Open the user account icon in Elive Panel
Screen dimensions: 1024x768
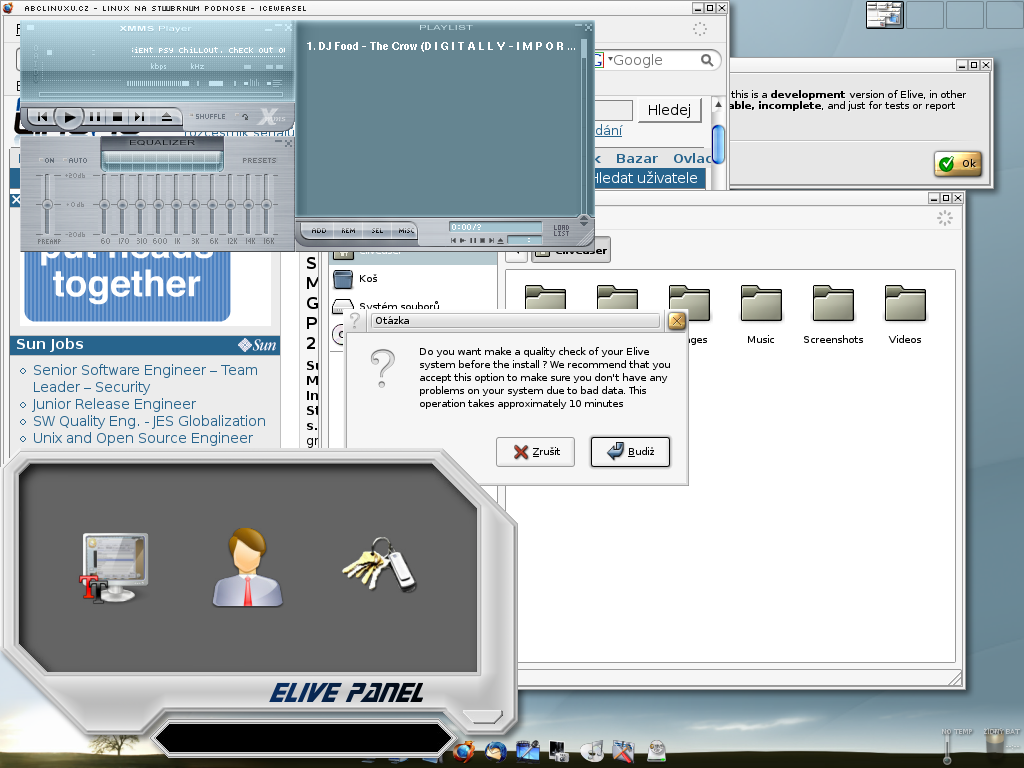point(247,568)
